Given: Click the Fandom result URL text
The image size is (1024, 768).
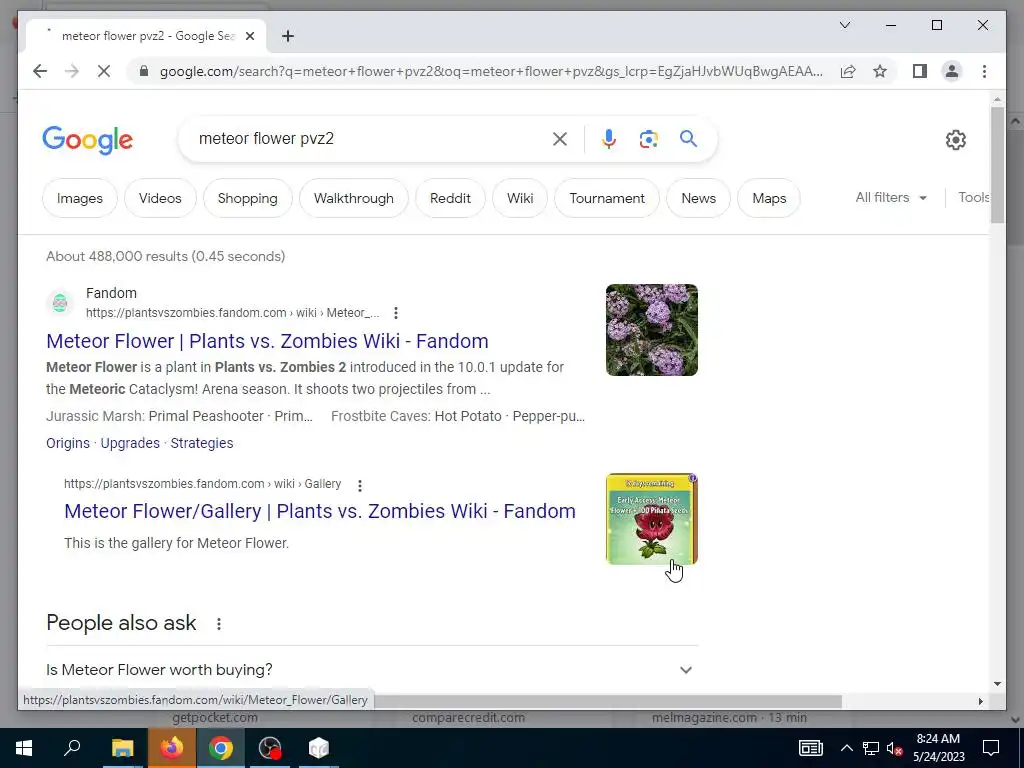Looking at the screenshot, I should (232, 313).
